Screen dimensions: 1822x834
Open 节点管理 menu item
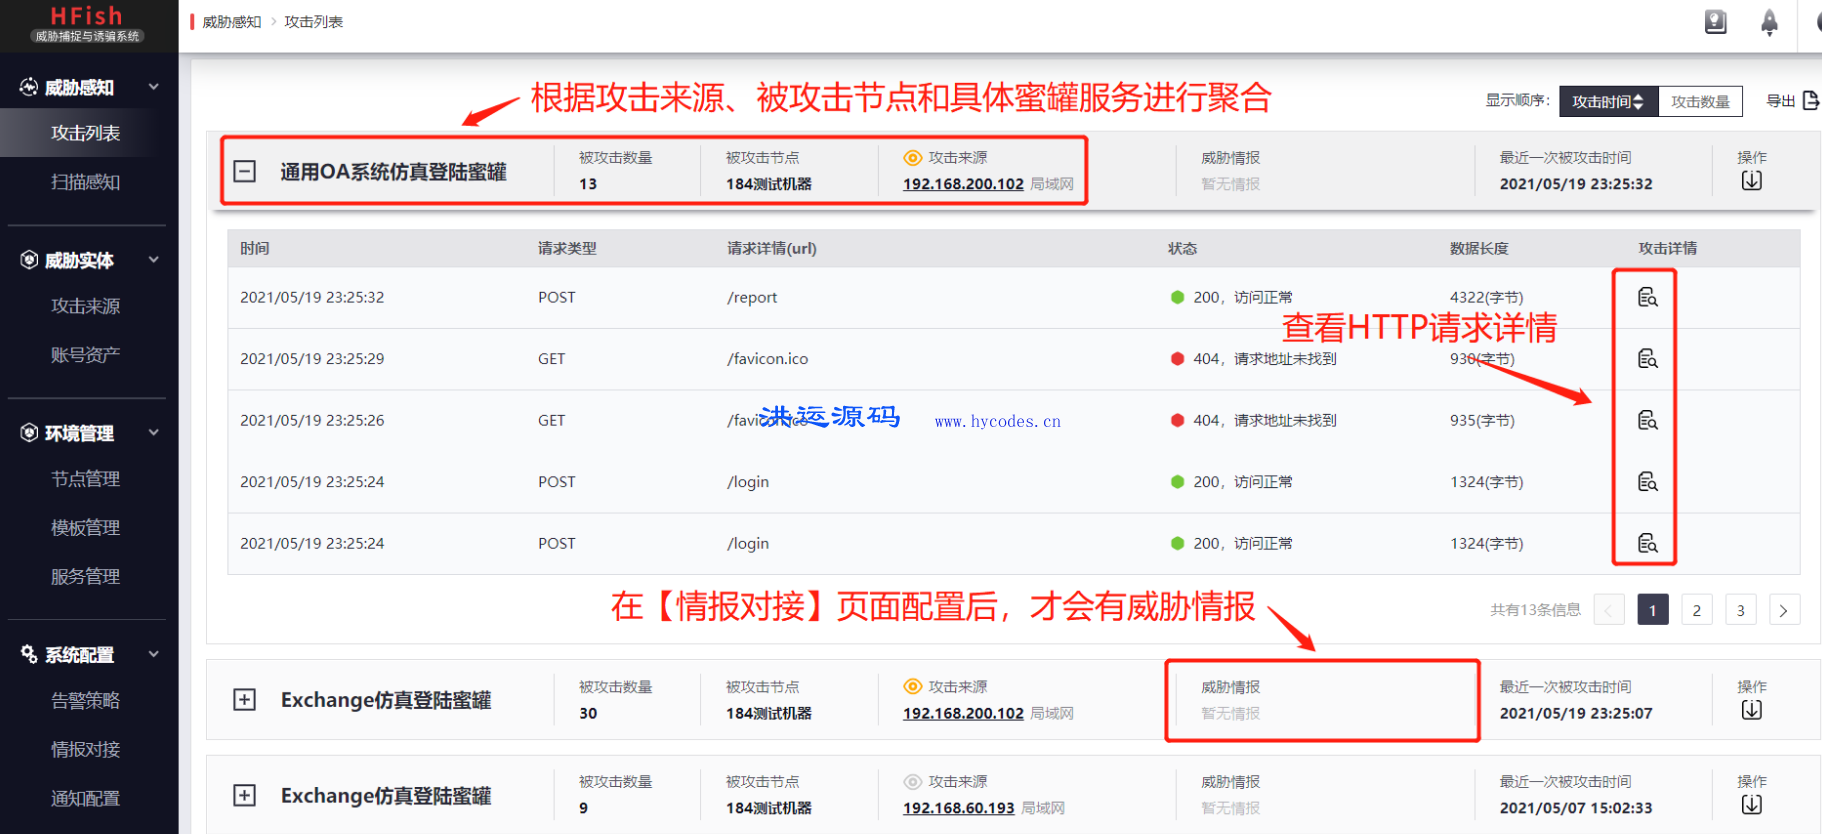click(x=86, y=479)
